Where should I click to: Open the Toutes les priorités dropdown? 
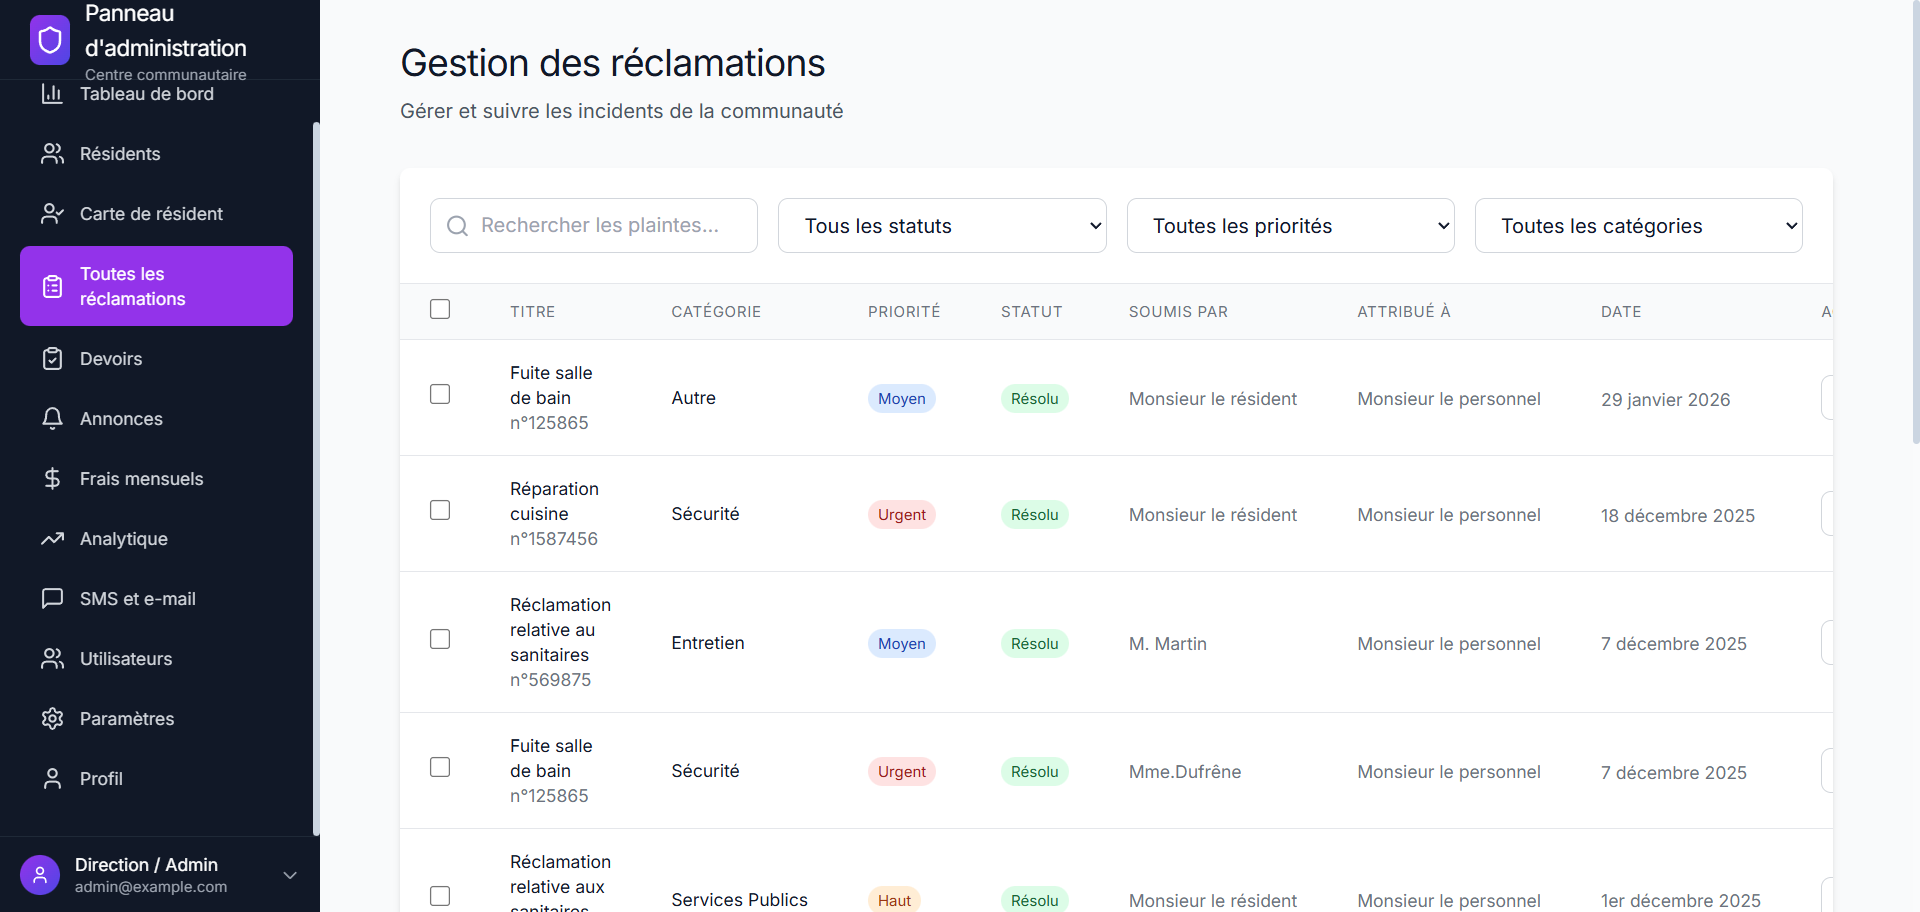(x=1290, y=225)
